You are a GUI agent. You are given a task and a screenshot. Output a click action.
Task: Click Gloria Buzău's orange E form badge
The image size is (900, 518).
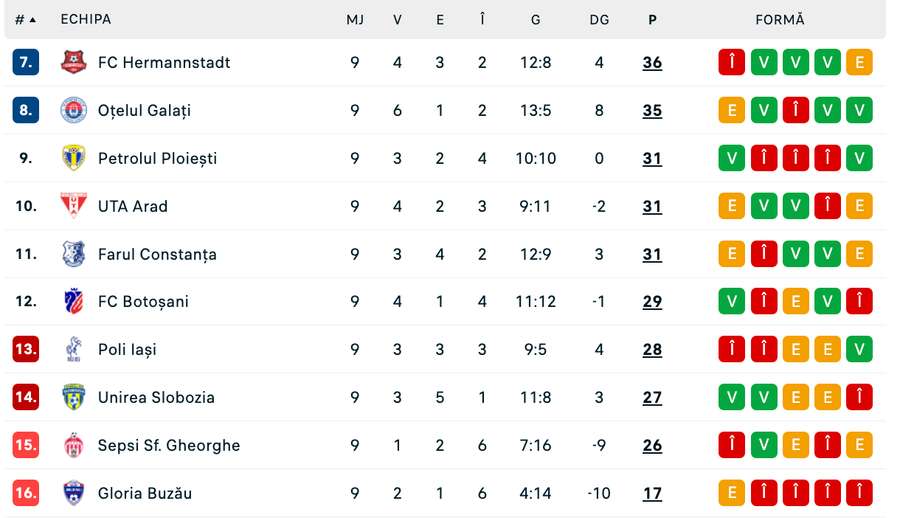click(731, 493)
